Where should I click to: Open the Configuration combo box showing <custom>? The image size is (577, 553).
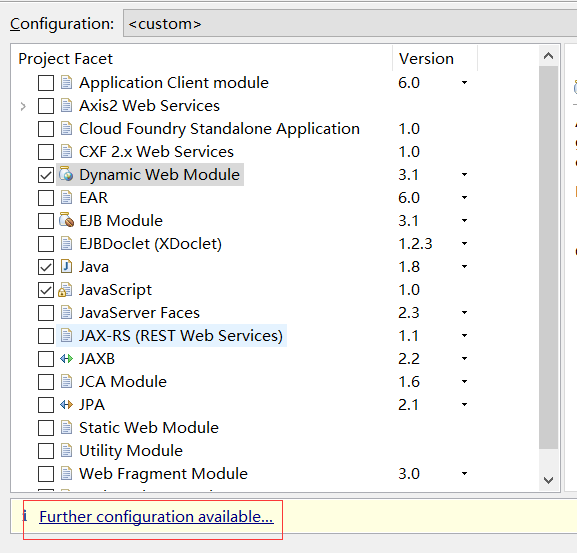click(x=350, y=24)
